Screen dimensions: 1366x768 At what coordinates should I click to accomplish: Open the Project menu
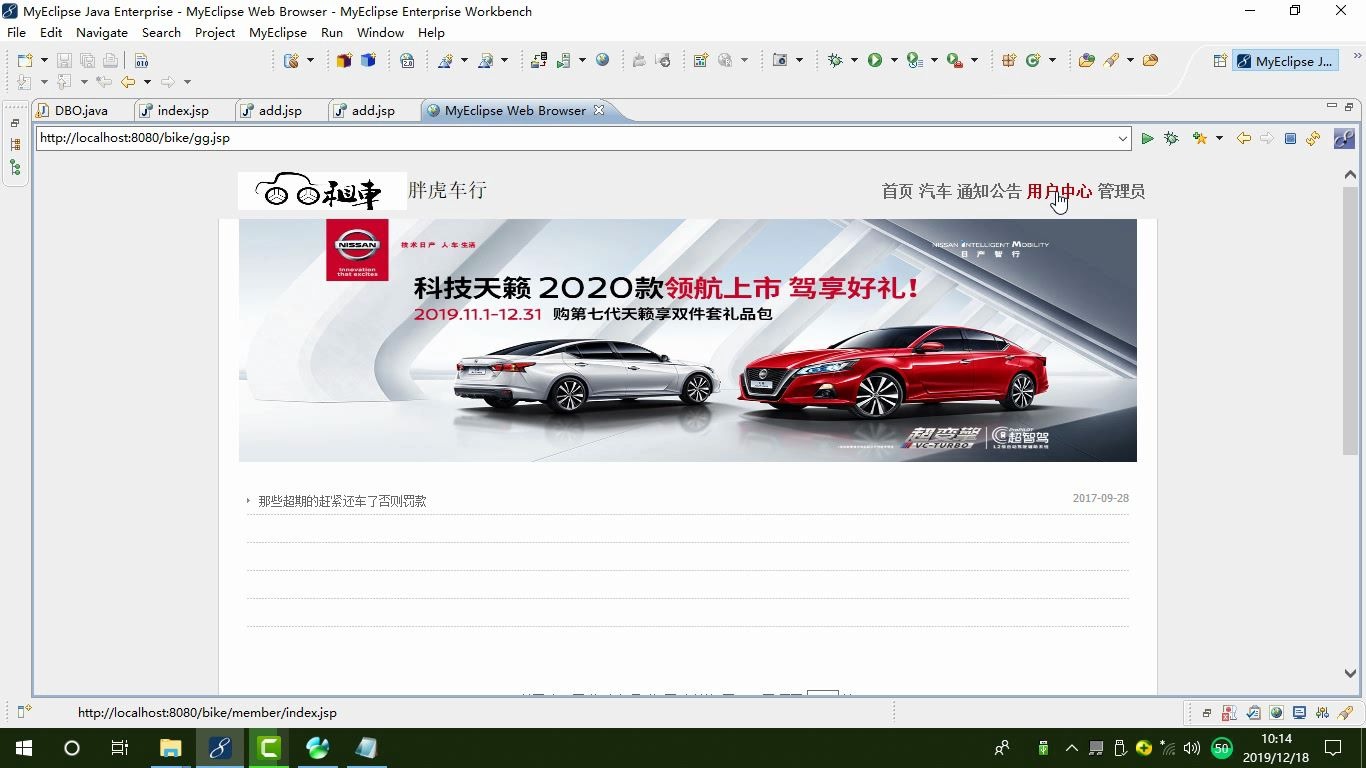pyautogui.click(x=213, y=32)
